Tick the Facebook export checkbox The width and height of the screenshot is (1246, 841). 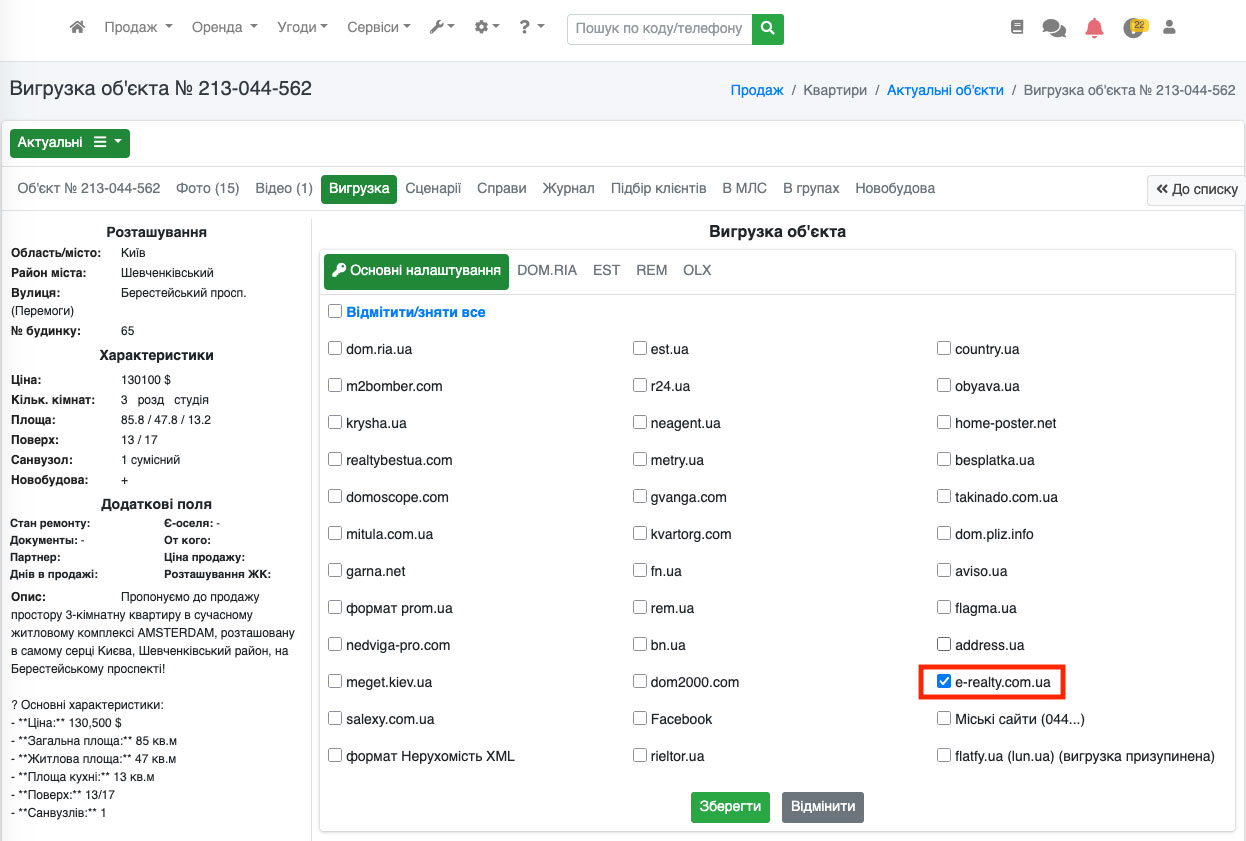pyautogui.click(x=640, y=719)
